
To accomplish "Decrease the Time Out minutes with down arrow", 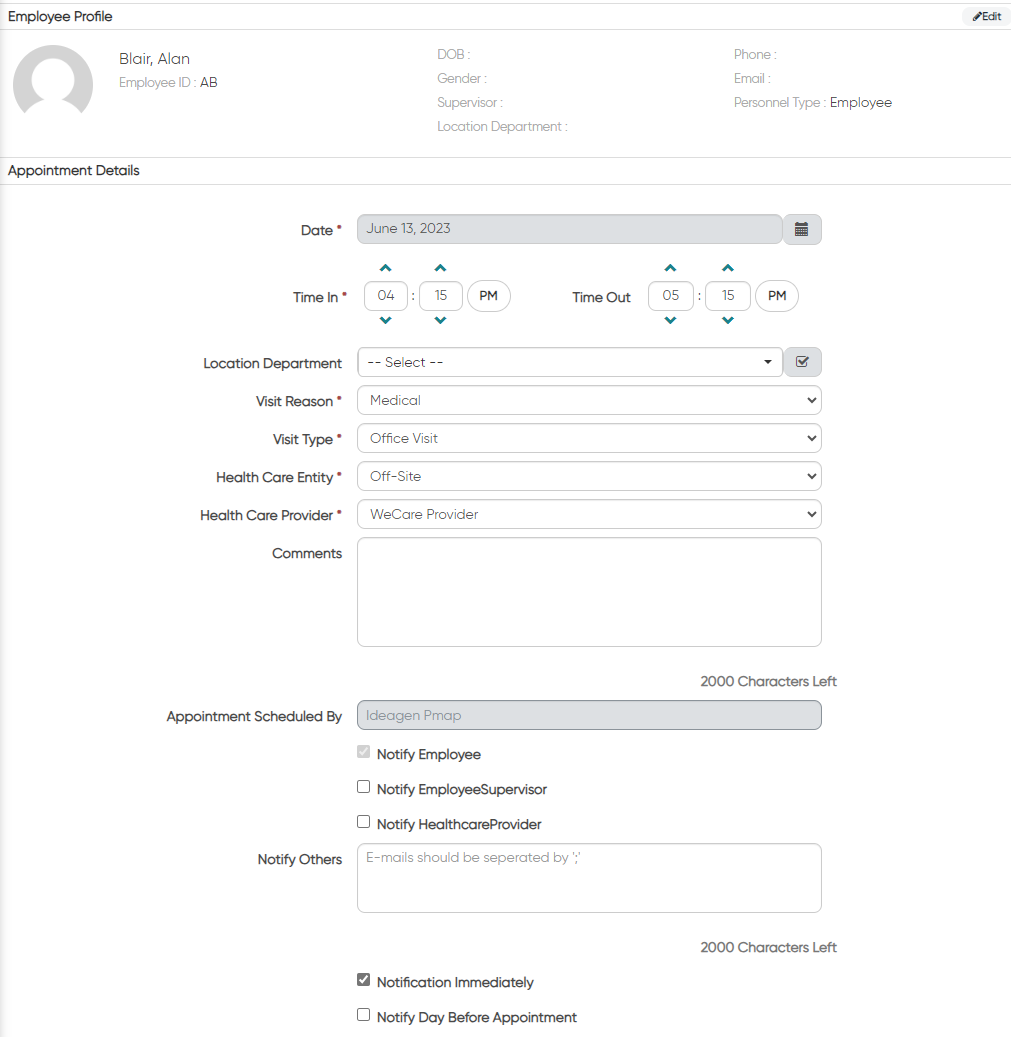I will 728,320.
